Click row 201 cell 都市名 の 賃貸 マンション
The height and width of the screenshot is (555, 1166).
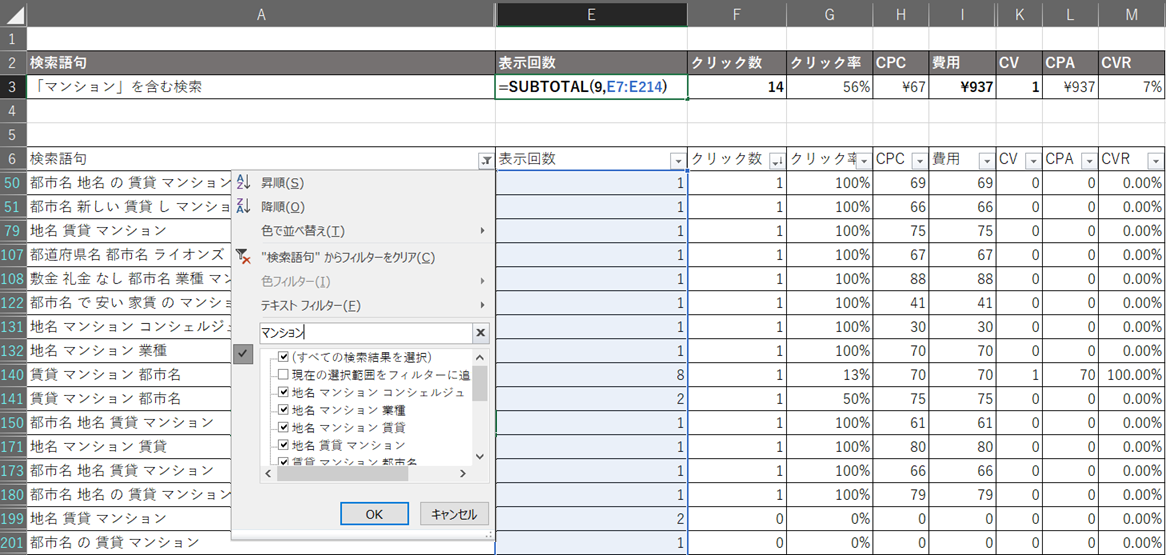(x=129, y=542)
